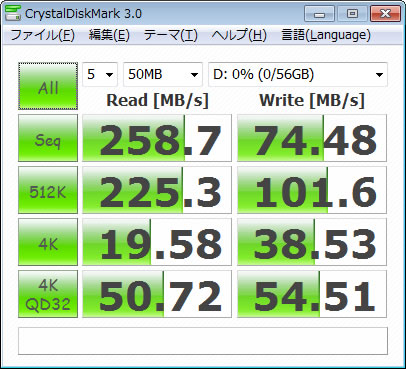Screen dimensions: 406x369
Task: Start the Seq benchmark test
Action: click(48, 138)
